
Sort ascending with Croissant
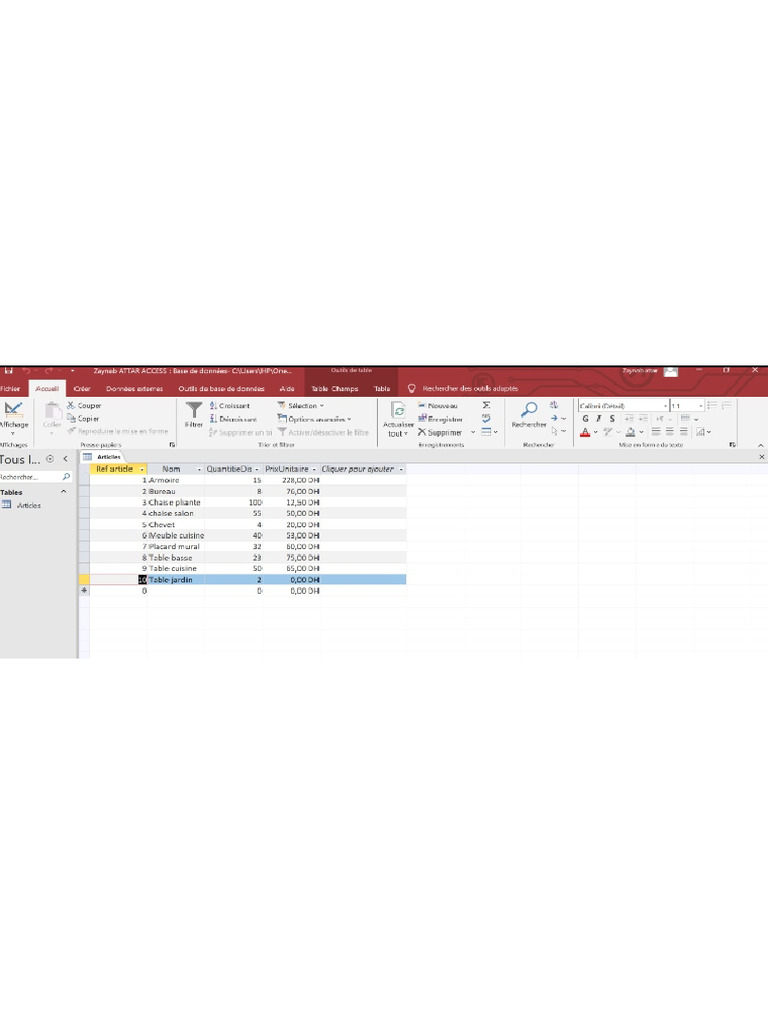click(229, 406)
